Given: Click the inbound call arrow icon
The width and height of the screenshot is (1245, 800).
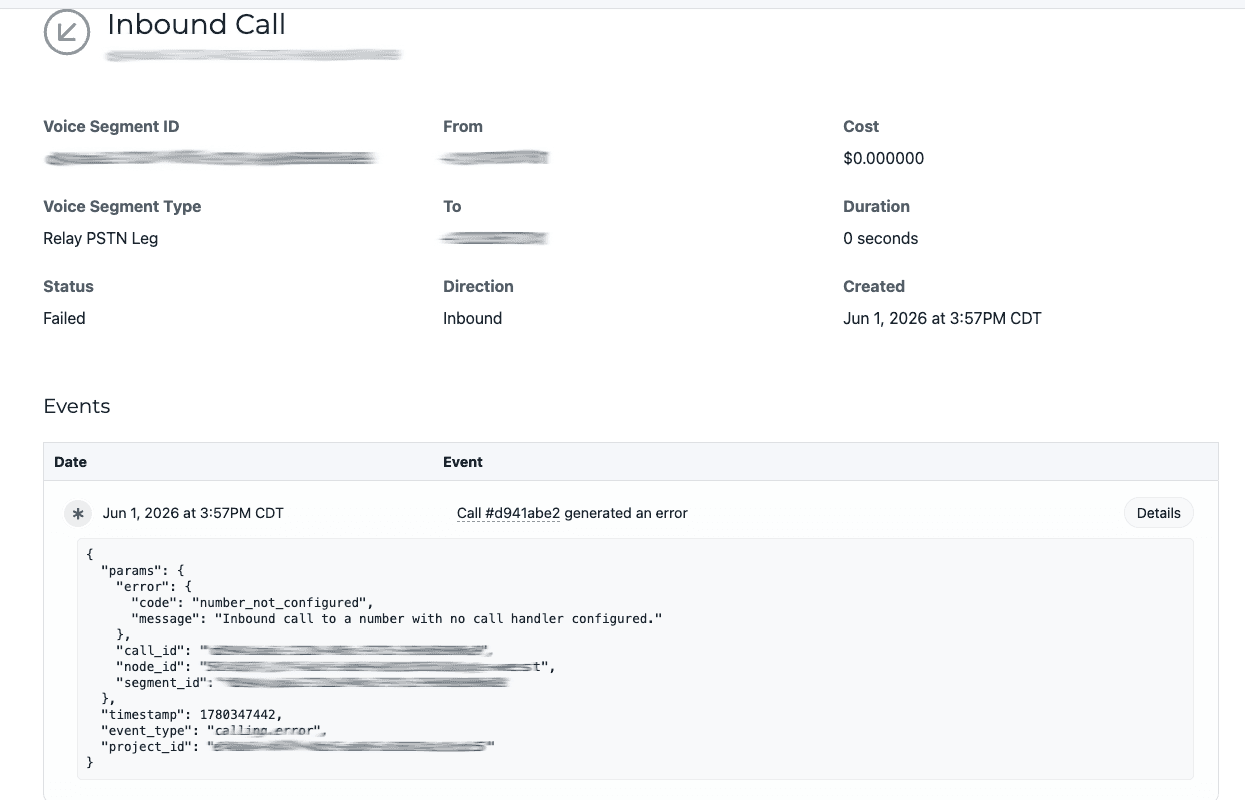Looking at the screenshot, I should click(x=67, y=32).
